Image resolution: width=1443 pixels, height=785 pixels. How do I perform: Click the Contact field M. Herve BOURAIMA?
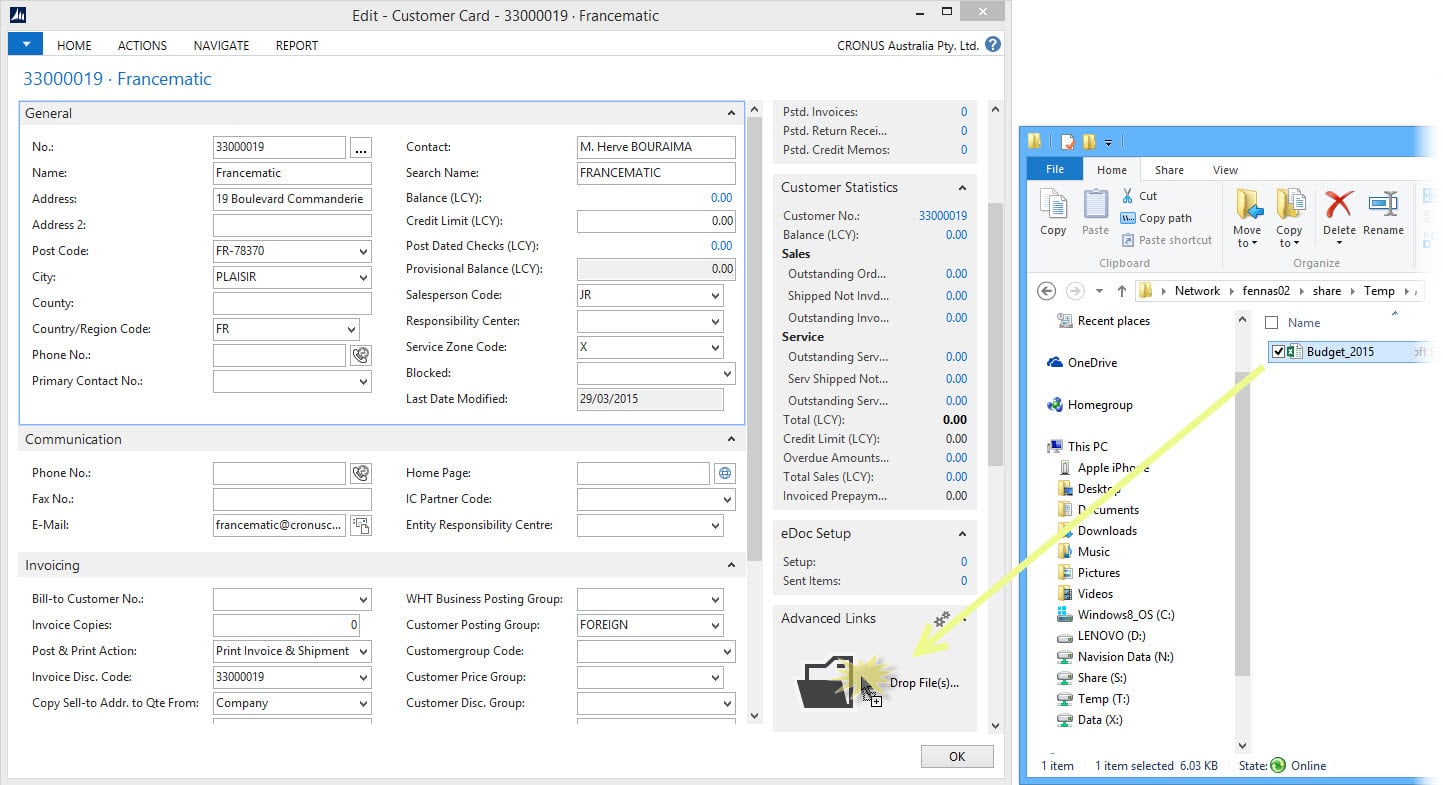(x=656, y=147)
